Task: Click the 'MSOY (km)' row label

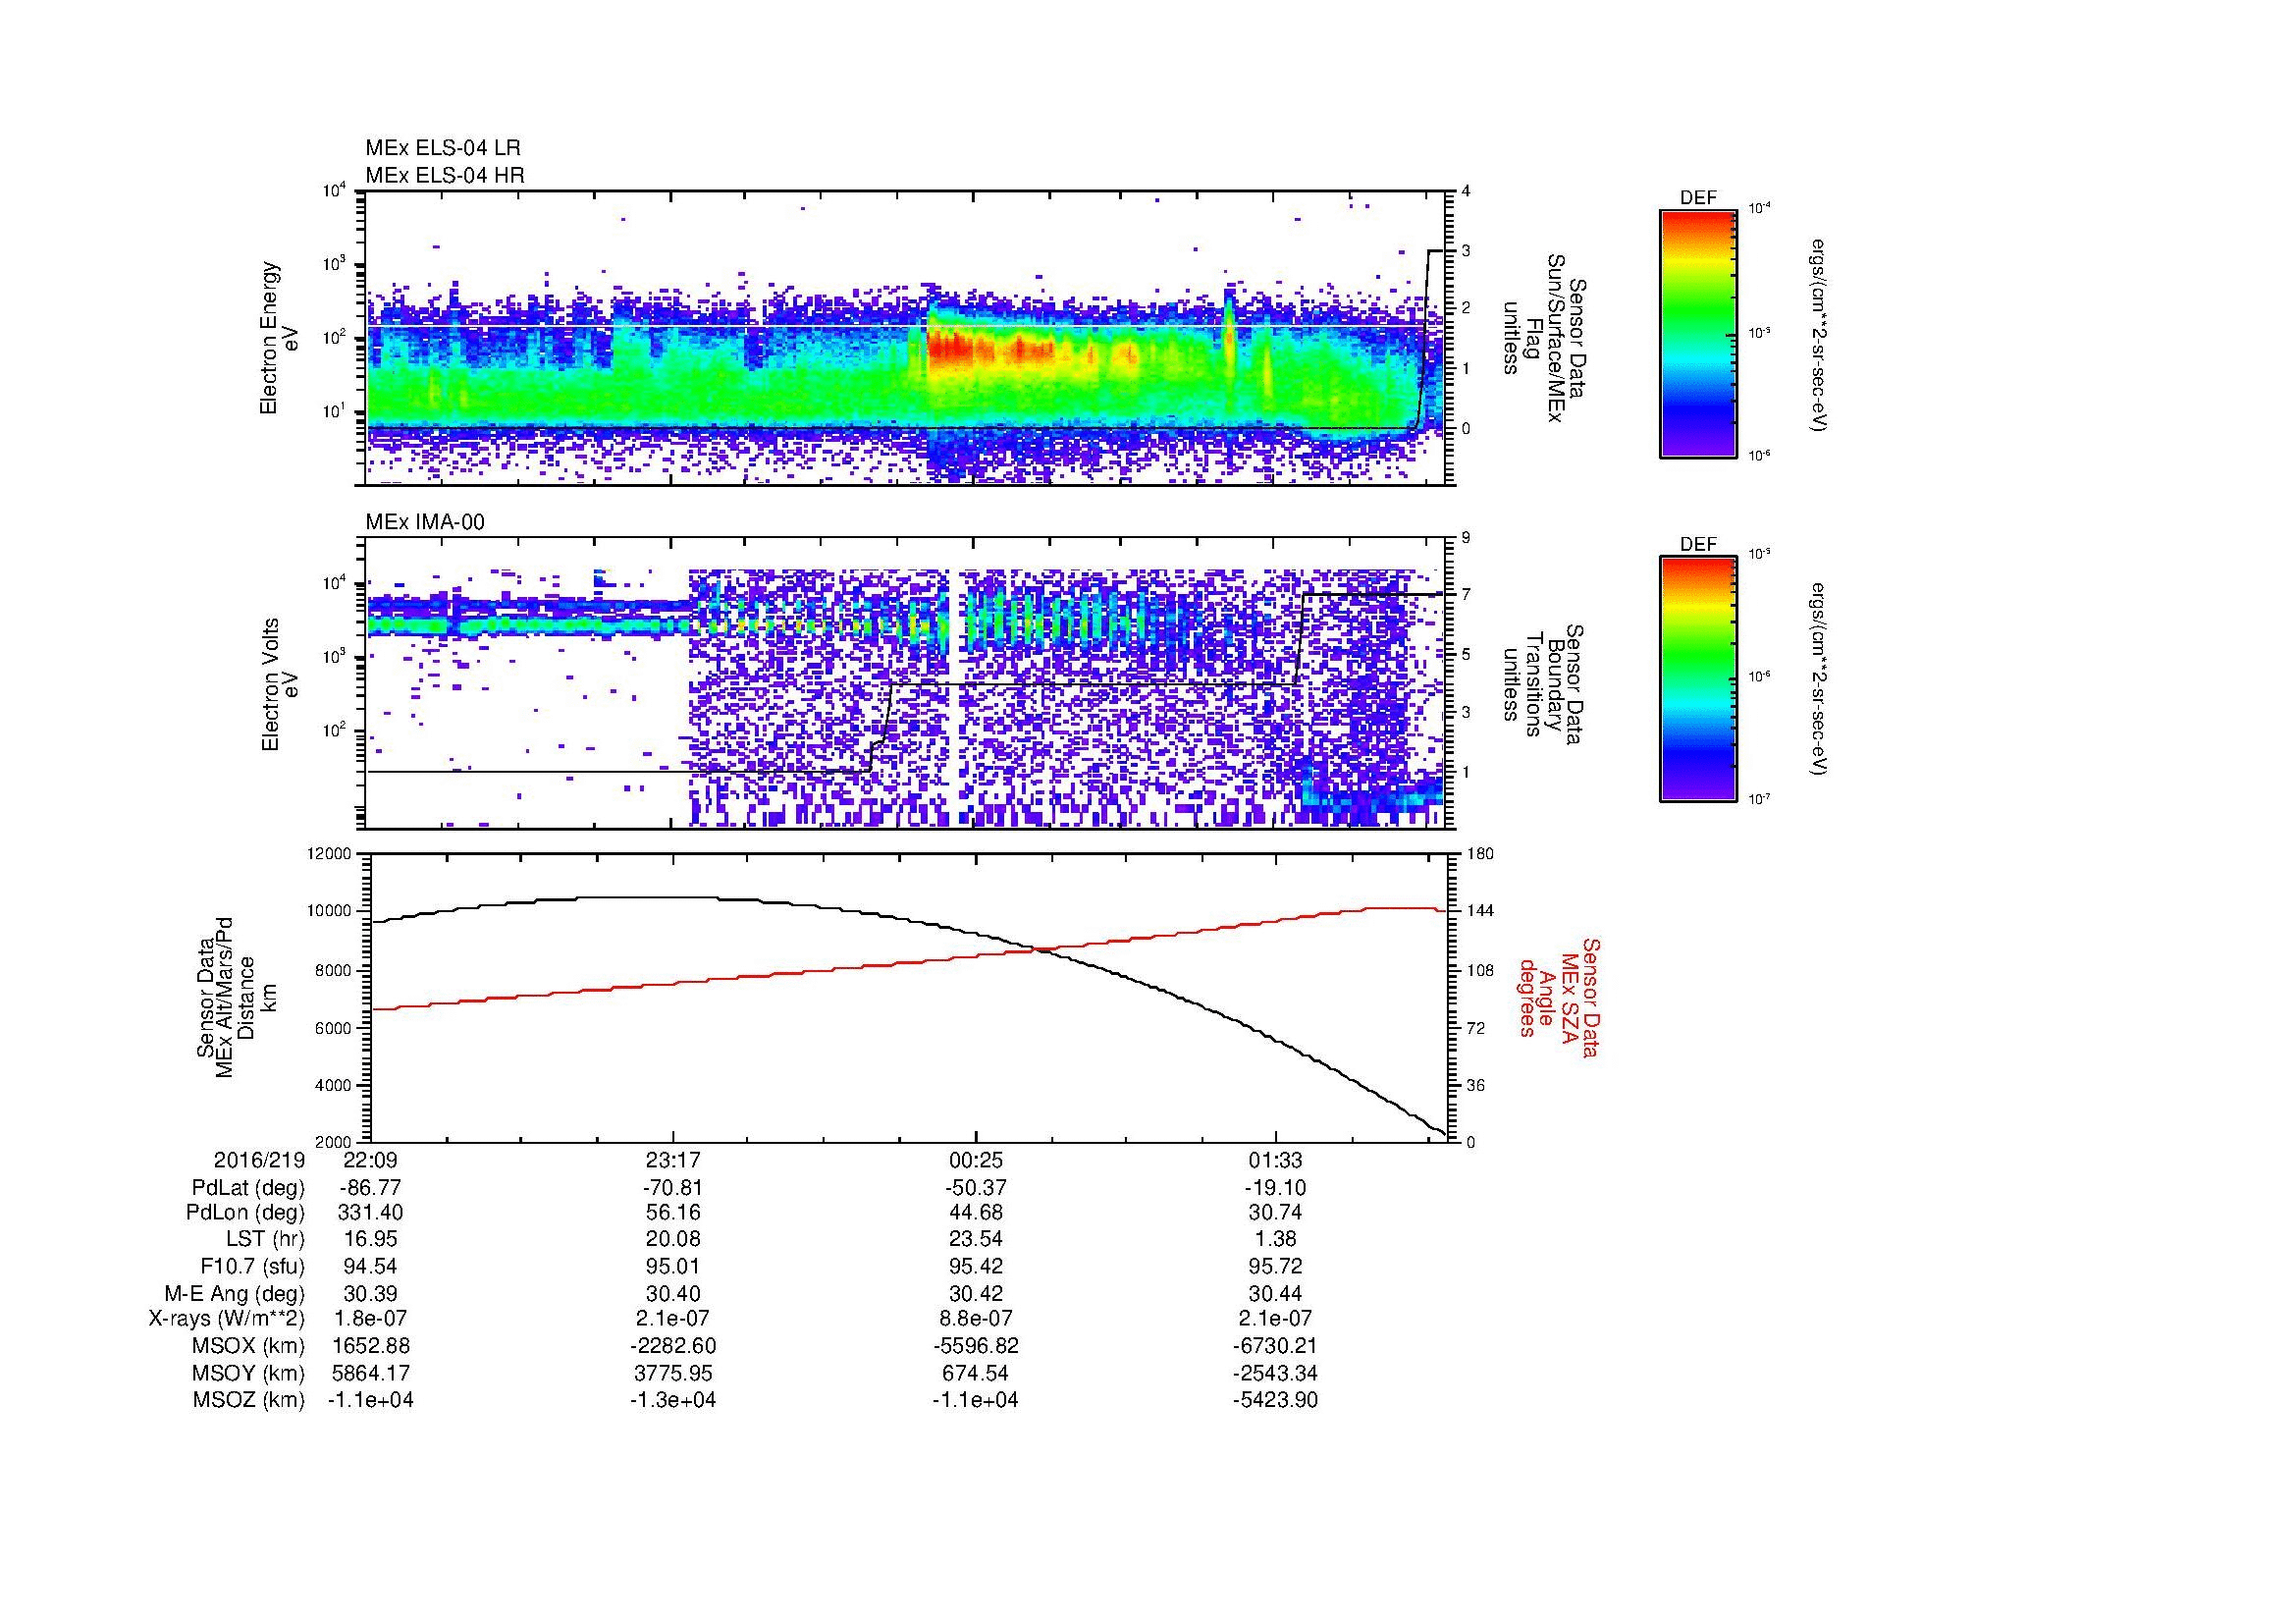Action: (249, 1373)
